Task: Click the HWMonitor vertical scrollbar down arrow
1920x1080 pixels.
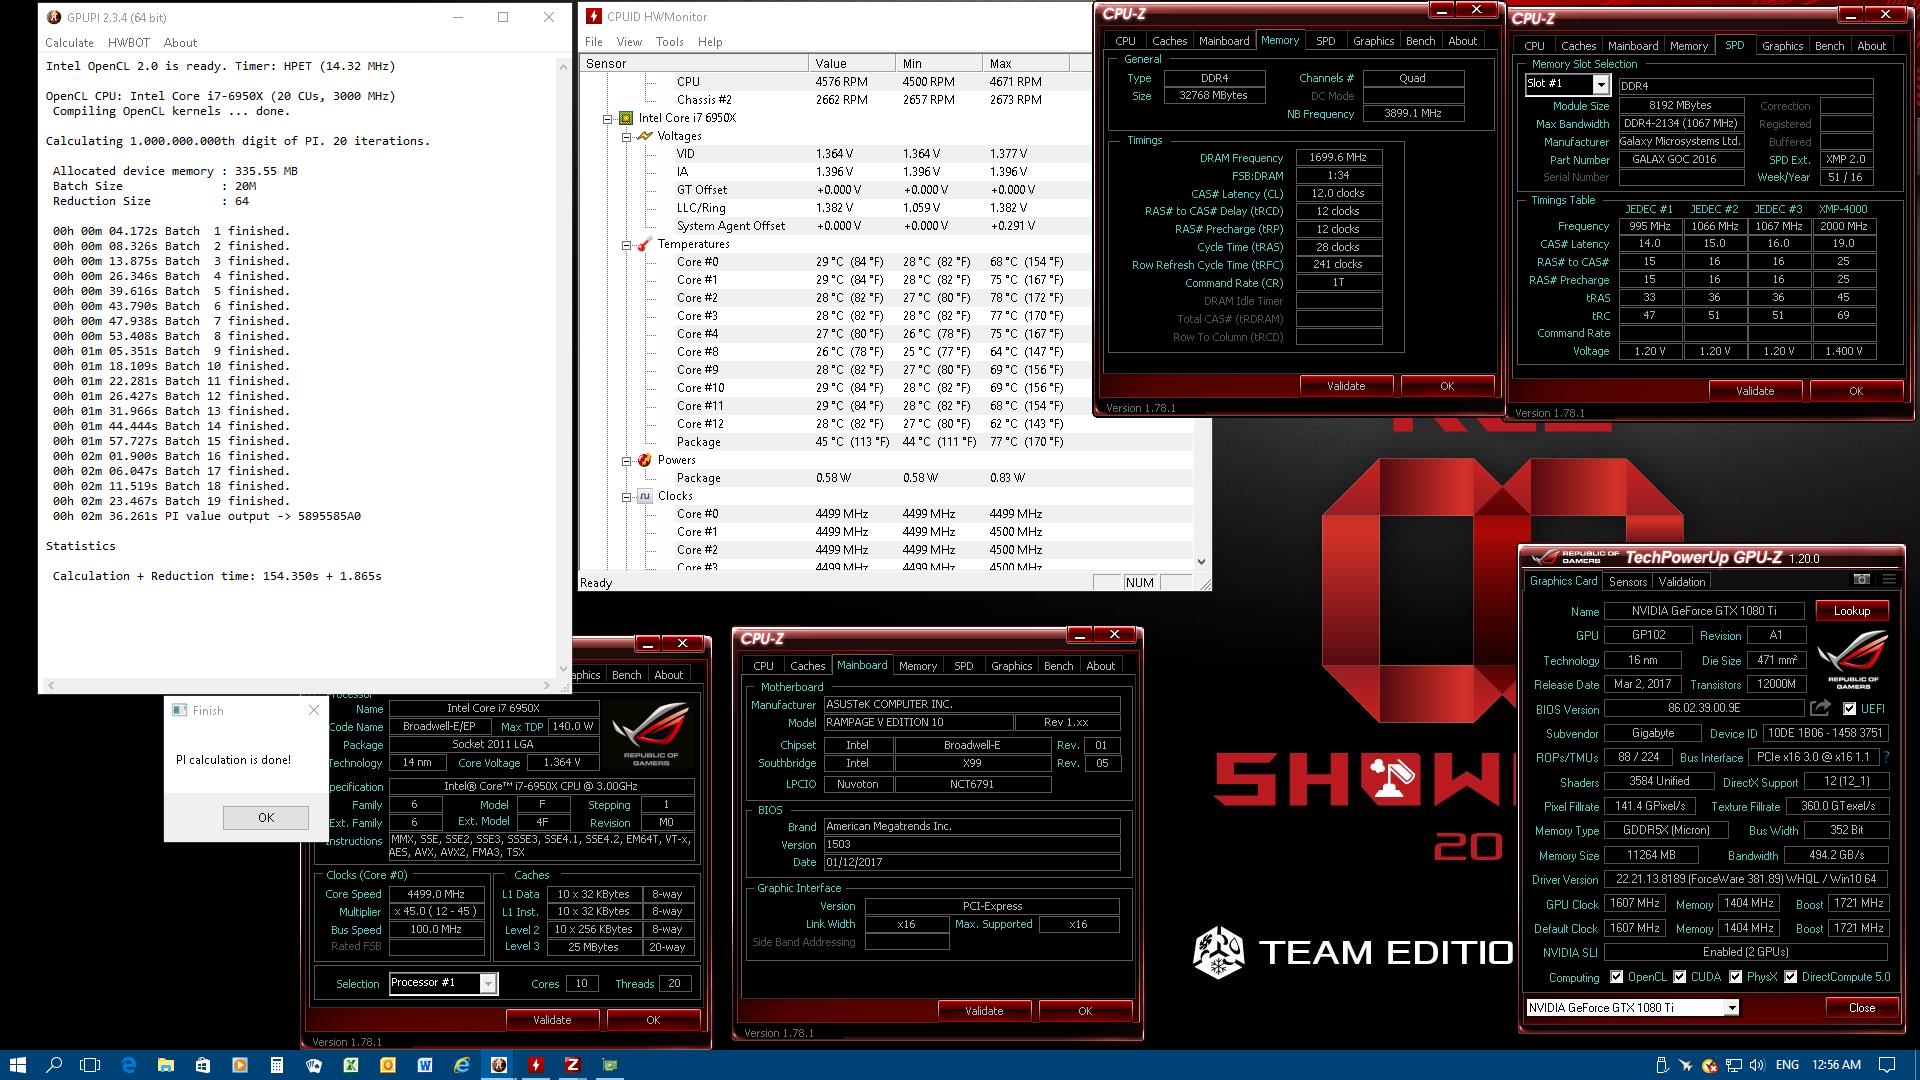Action: [x=1201, y=562]
